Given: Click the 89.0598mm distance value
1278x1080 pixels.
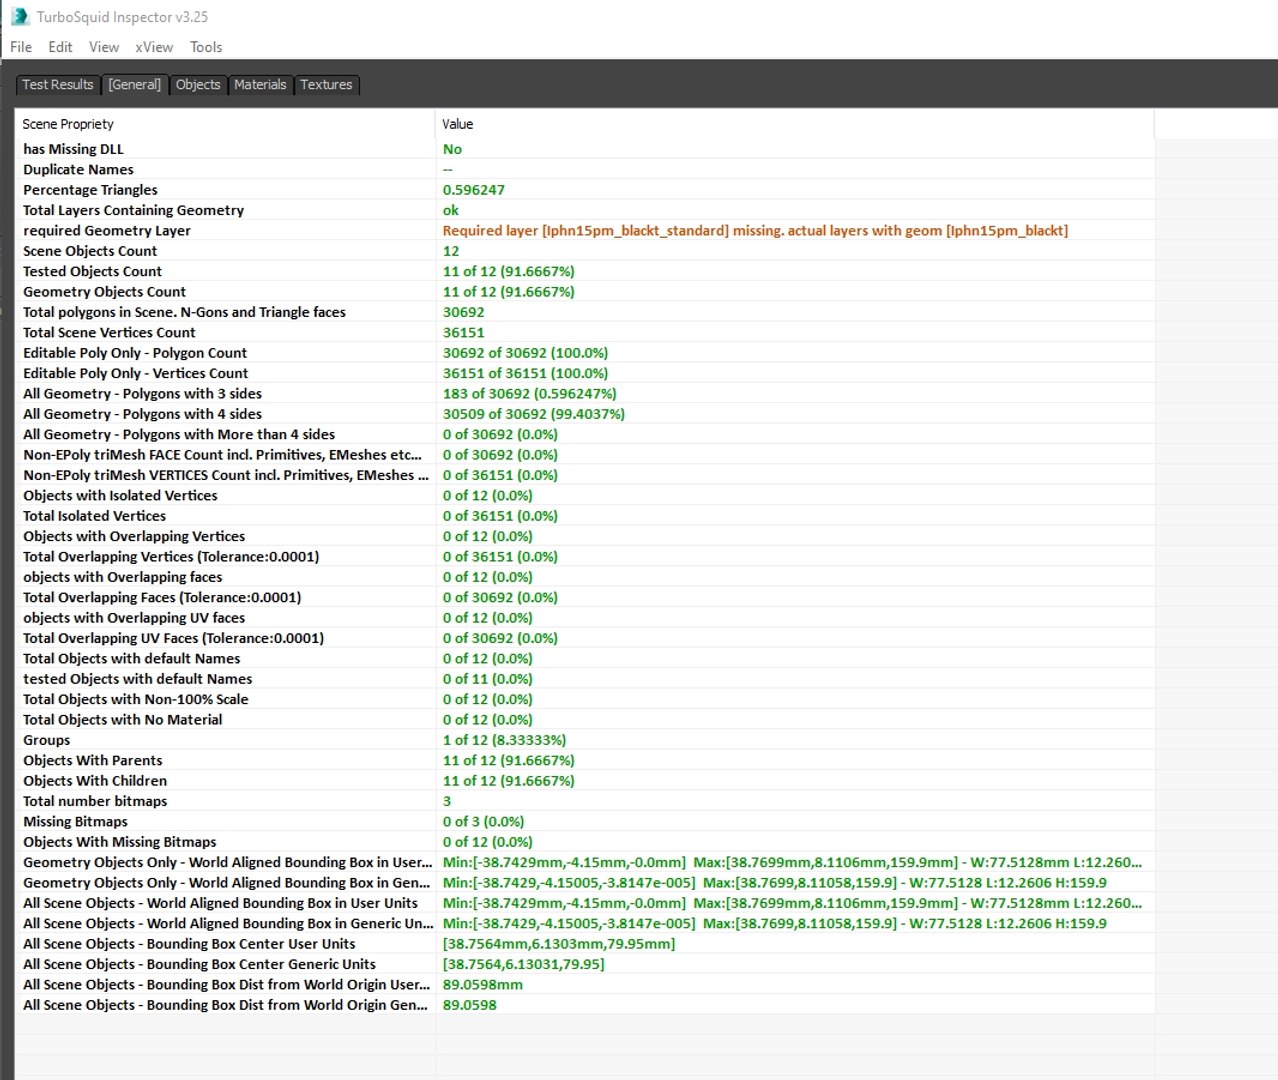Looking at the screenshot, I should tap(483, 985).
